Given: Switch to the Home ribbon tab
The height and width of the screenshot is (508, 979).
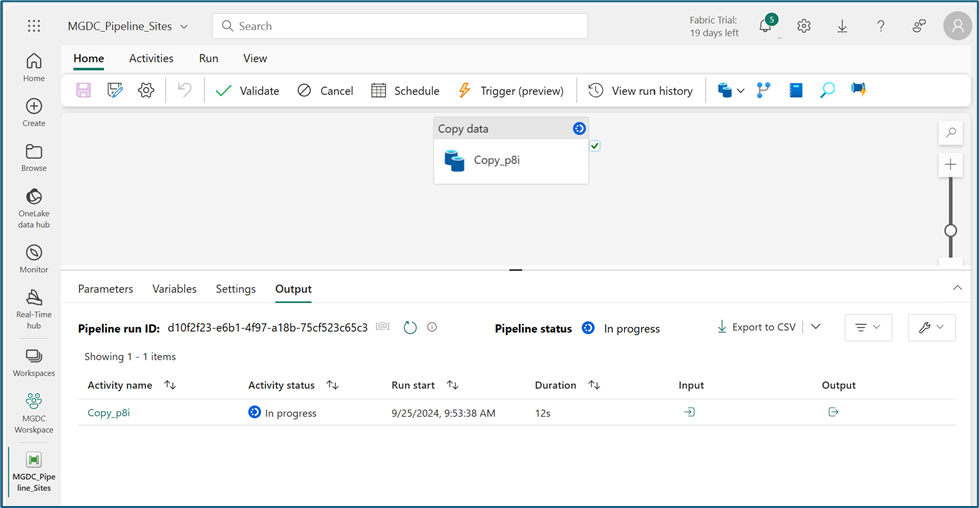Looking at the screenshot, I should tap(89, 58).
